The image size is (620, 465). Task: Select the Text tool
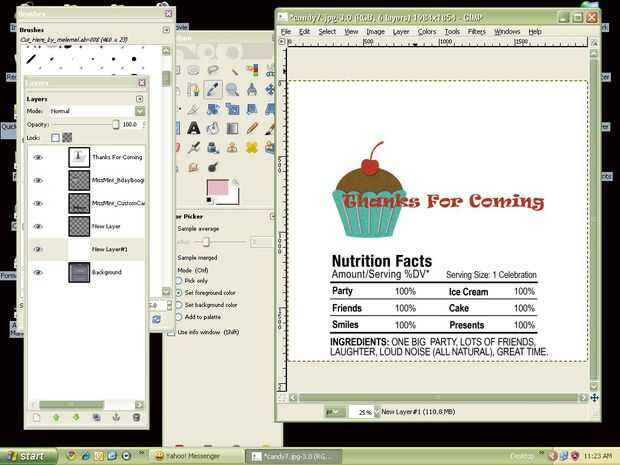(x=194, y=128)
